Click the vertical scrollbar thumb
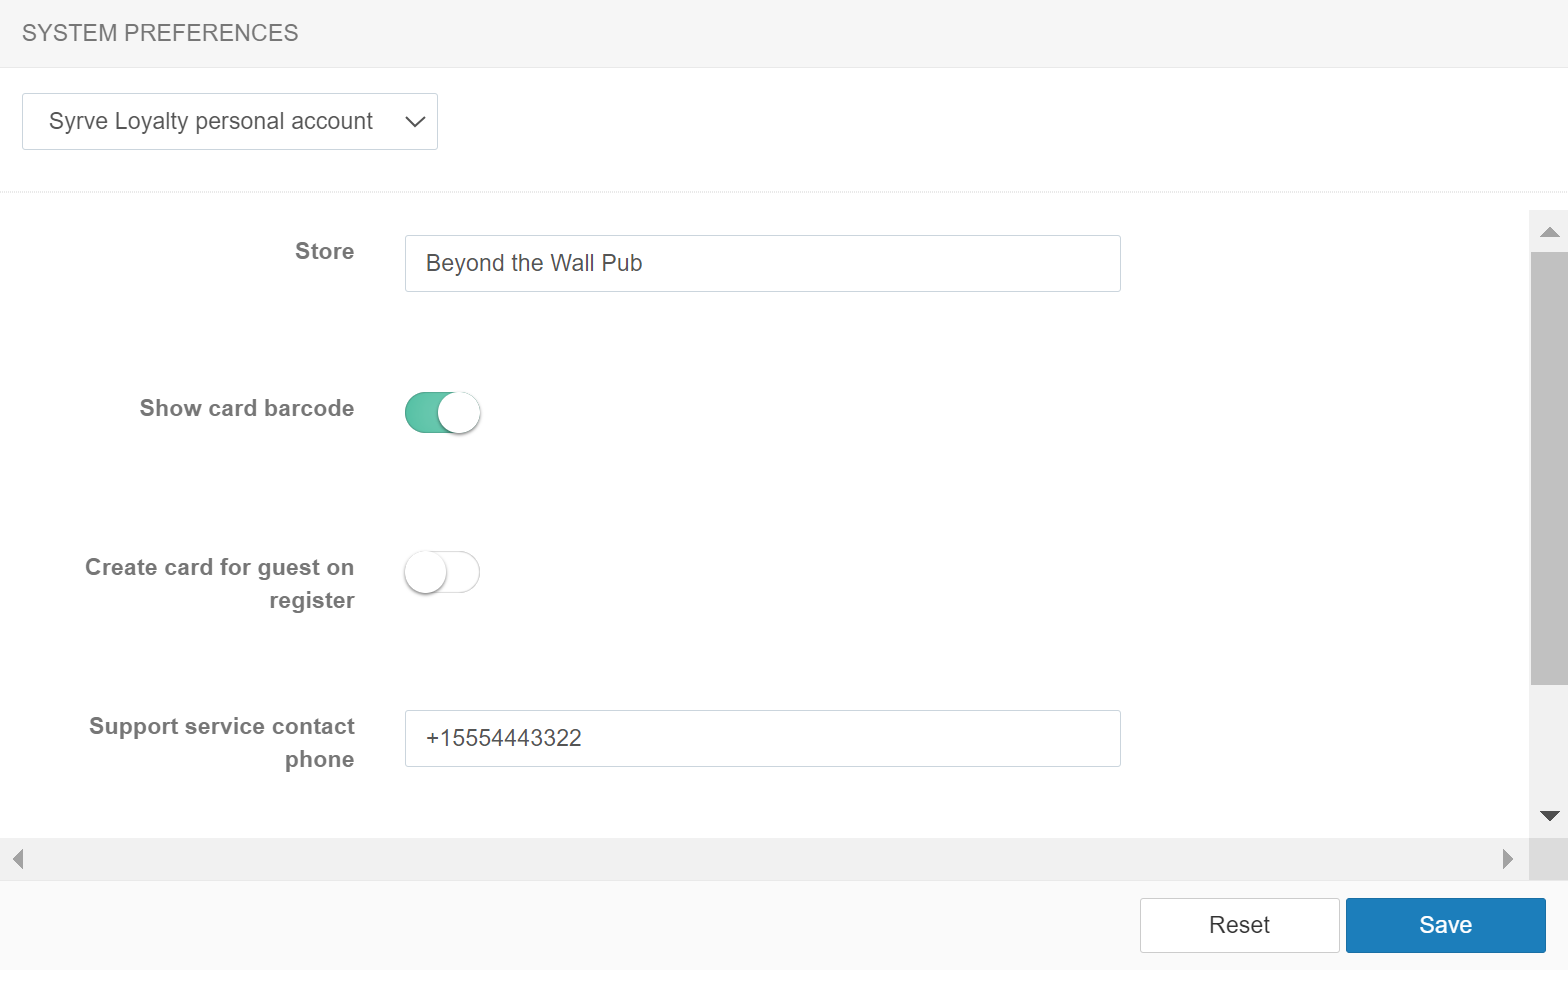 pyautogui.click(x=1549, y=468)
